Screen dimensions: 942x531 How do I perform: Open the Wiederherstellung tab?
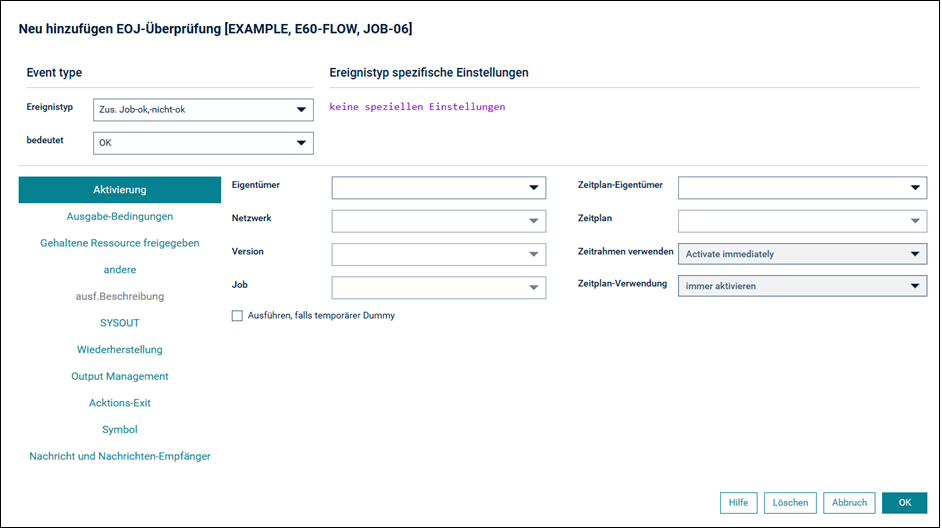tap(120, 350)
